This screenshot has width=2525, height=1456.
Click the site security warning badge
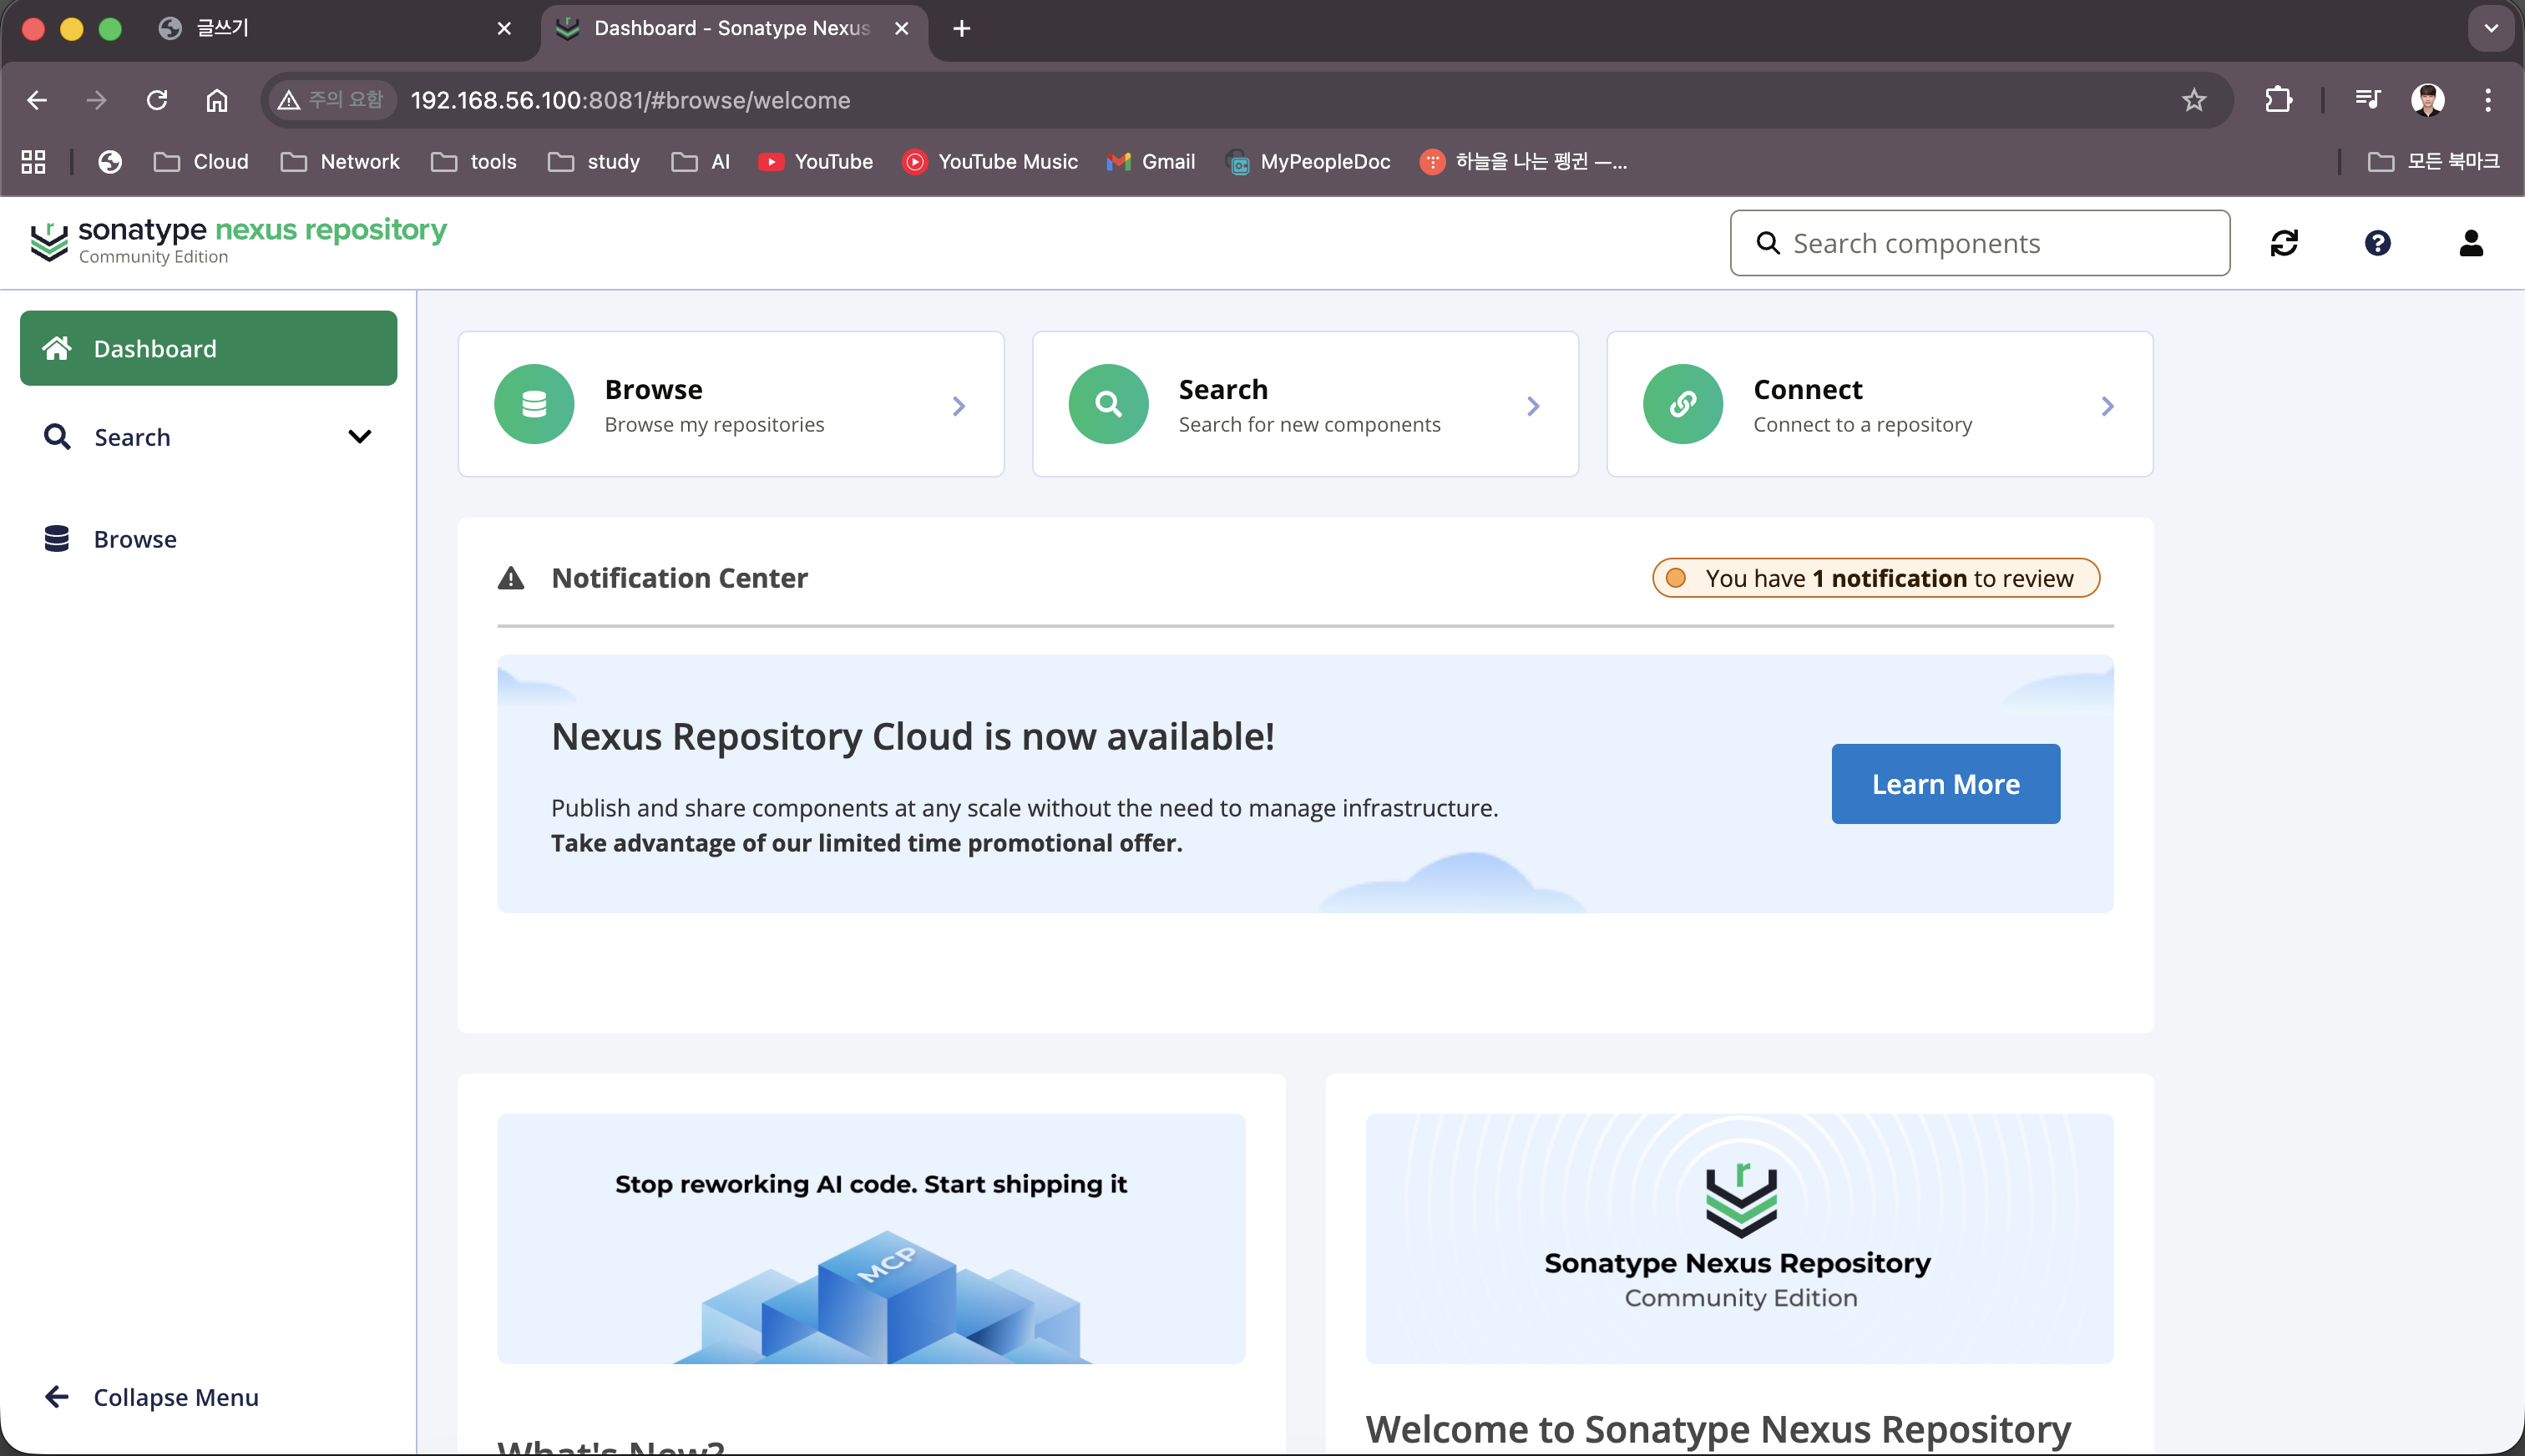click(x=332, y=100)
